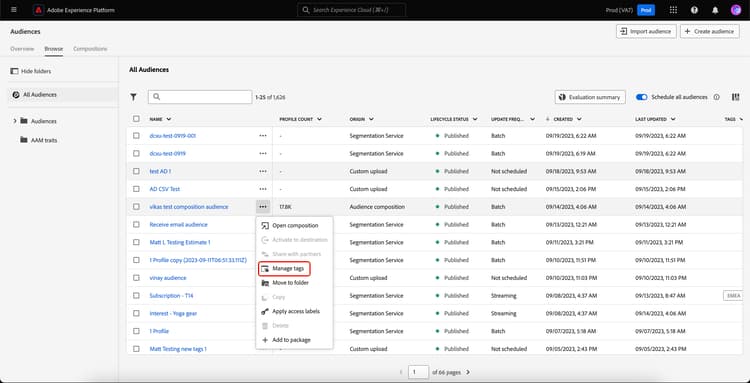Open the Name column sort dropdown

coord(169,119)
